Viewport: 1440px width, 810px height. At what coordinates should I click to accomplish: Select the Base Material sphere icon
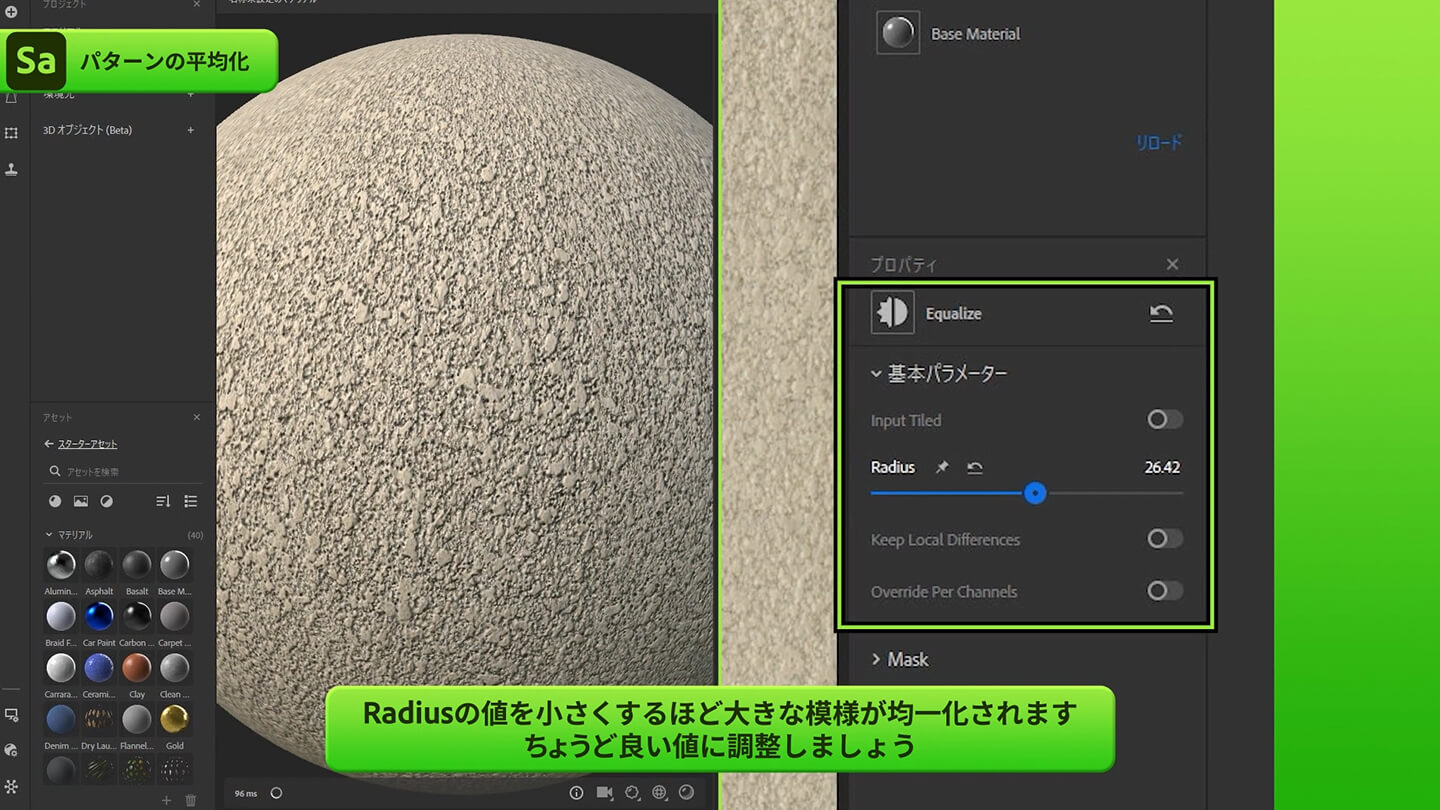(x=897, y=33)
